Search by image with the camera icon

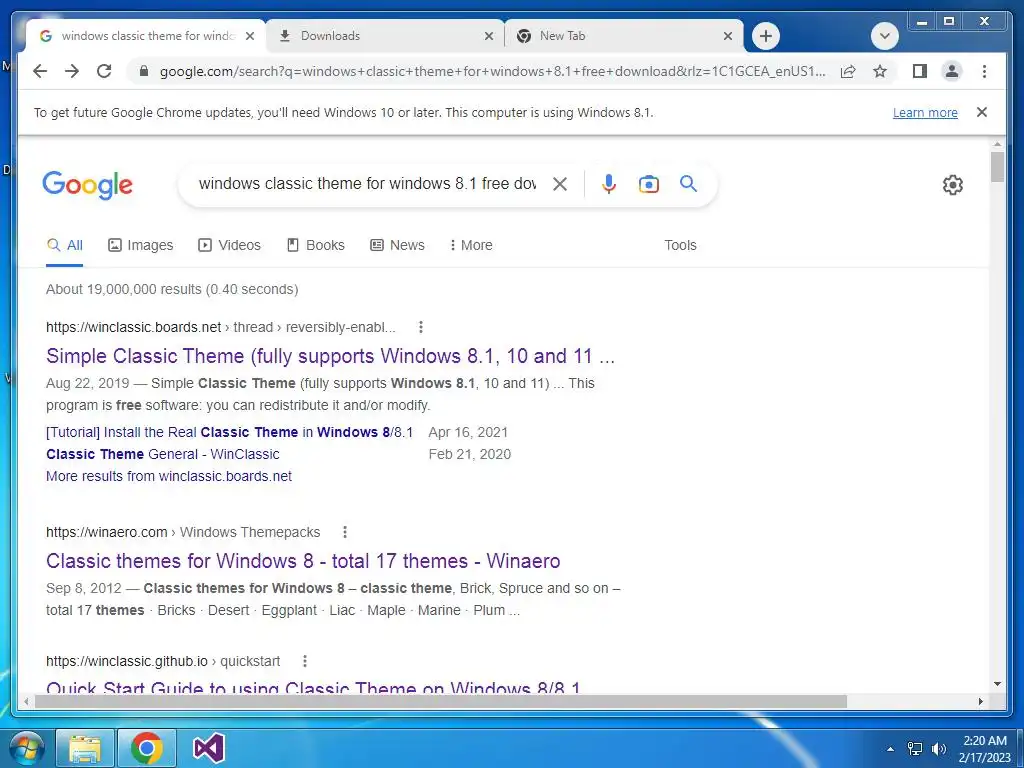[x=648, y=184]
